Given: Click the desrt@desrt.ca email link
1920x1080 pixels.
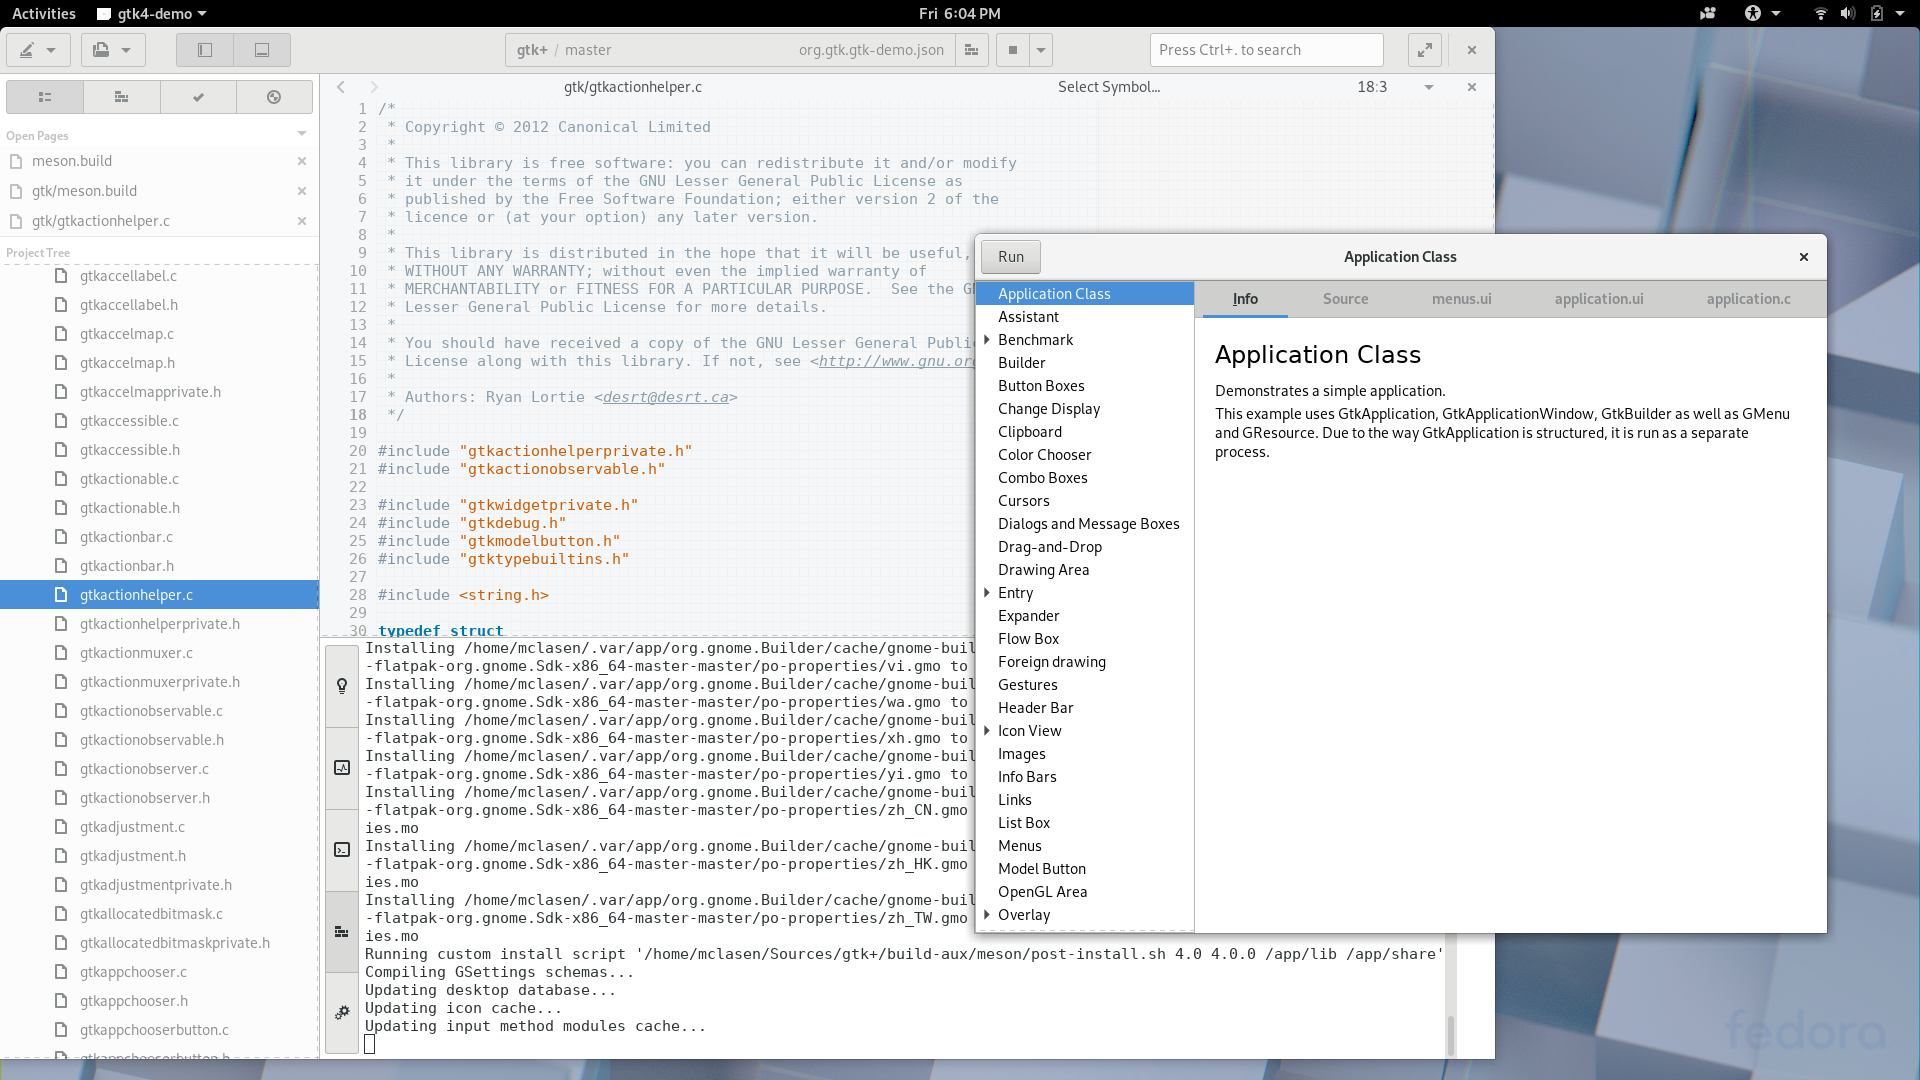Looking at the screenshot, I should (666, 397).
